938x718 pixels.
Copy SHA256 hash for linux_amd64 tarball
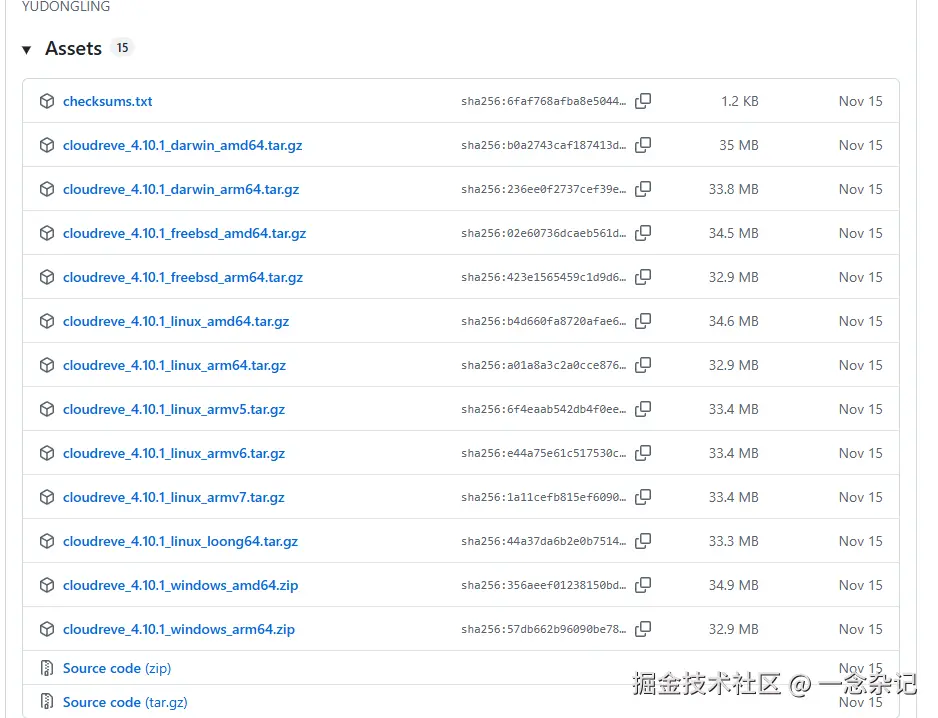tap(643, 321)
